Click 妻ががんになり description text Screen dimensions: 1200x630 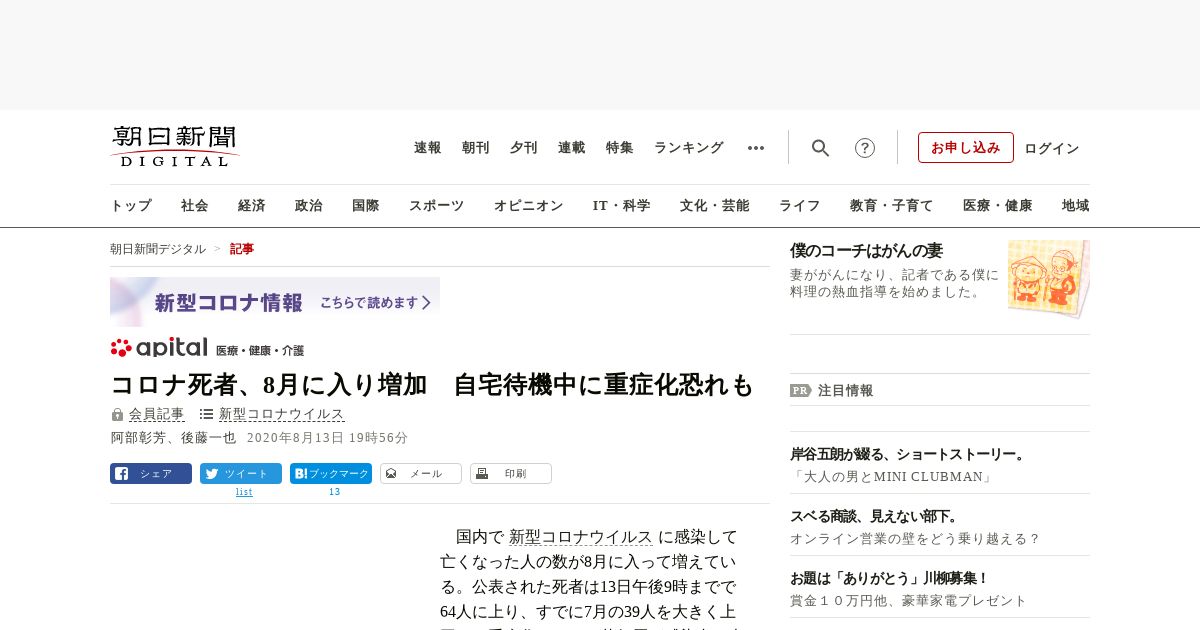point(894,283)
